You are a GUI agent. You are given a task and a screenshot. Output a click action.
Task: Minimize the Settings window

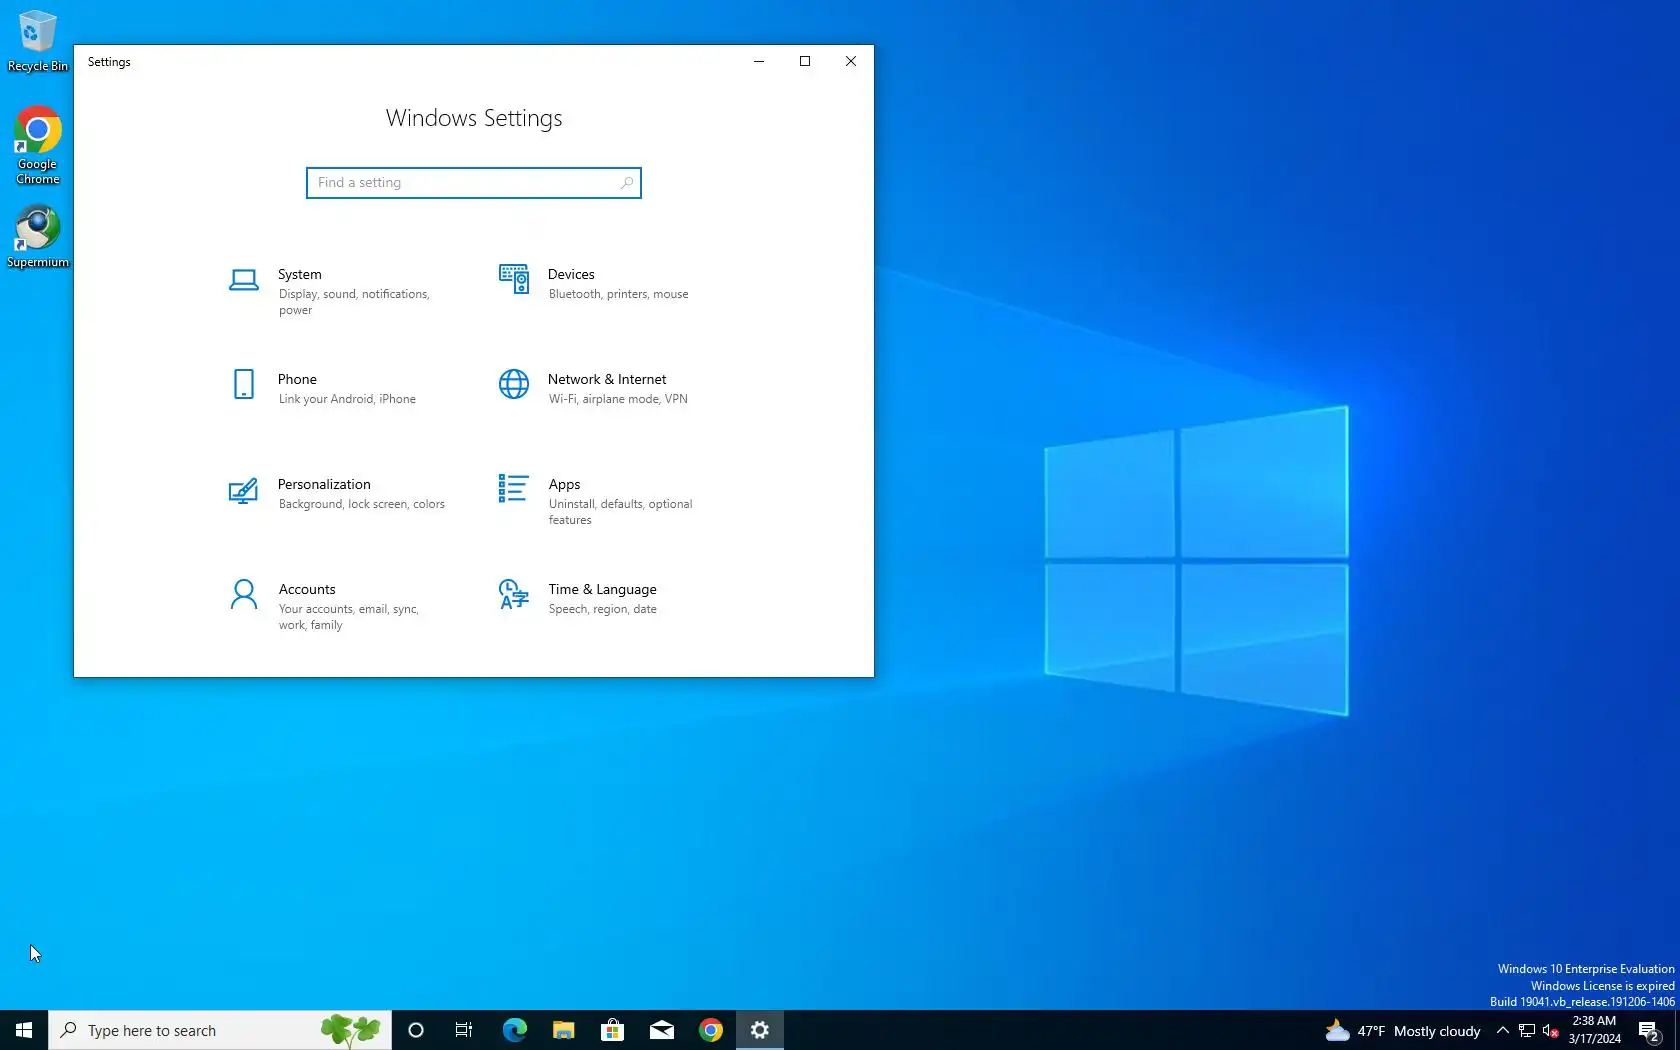pyautogui.click(x=759, y=61)
